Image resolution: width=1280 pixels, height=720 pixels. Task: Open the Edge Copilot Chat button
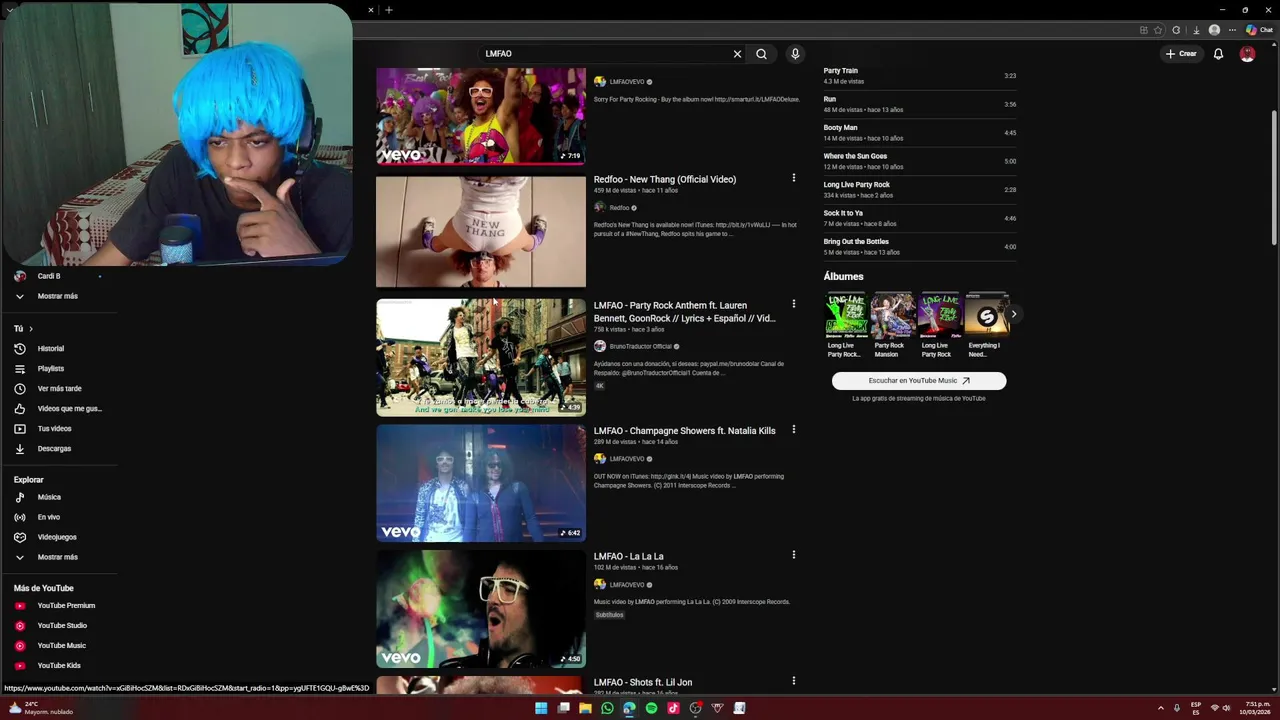pos(1259,30)
